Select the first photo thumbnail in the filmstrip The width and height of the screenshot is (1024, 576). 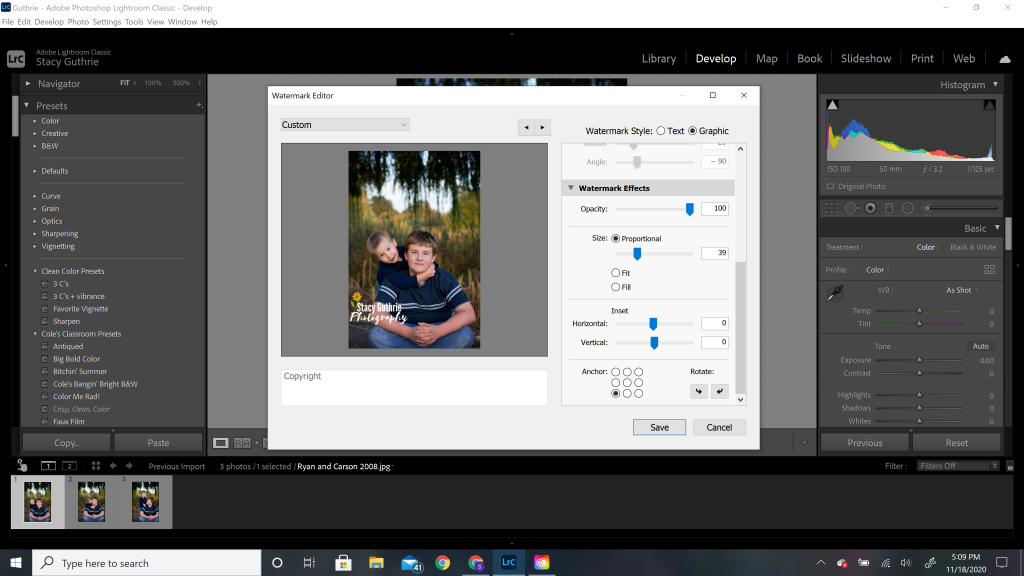38,502
